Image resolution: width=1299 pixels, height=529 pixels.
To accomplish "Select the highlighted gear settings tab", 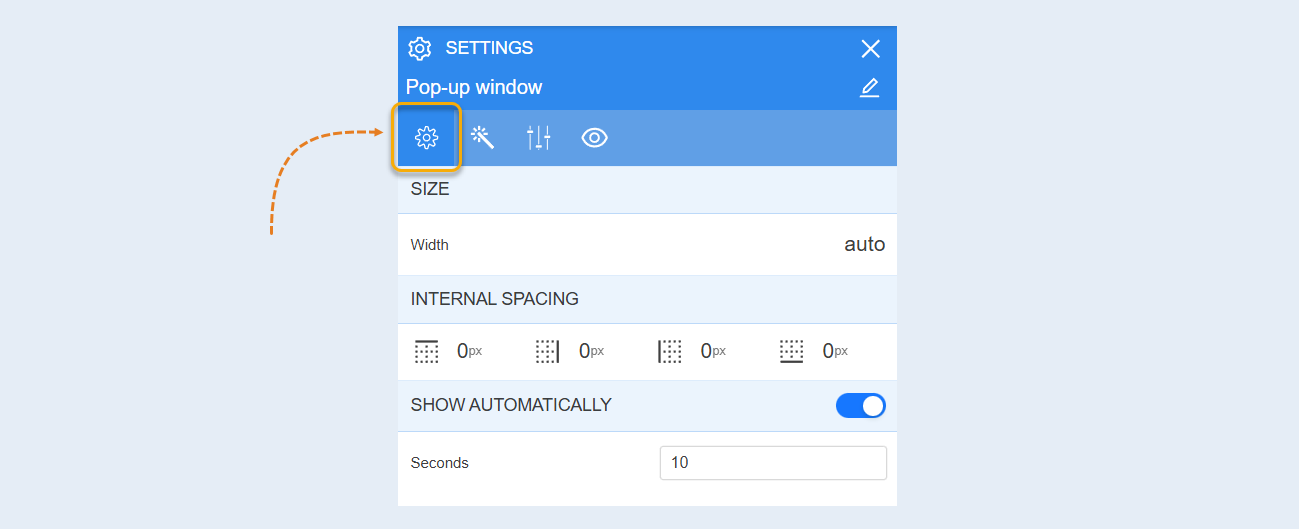I will [427, 138].
